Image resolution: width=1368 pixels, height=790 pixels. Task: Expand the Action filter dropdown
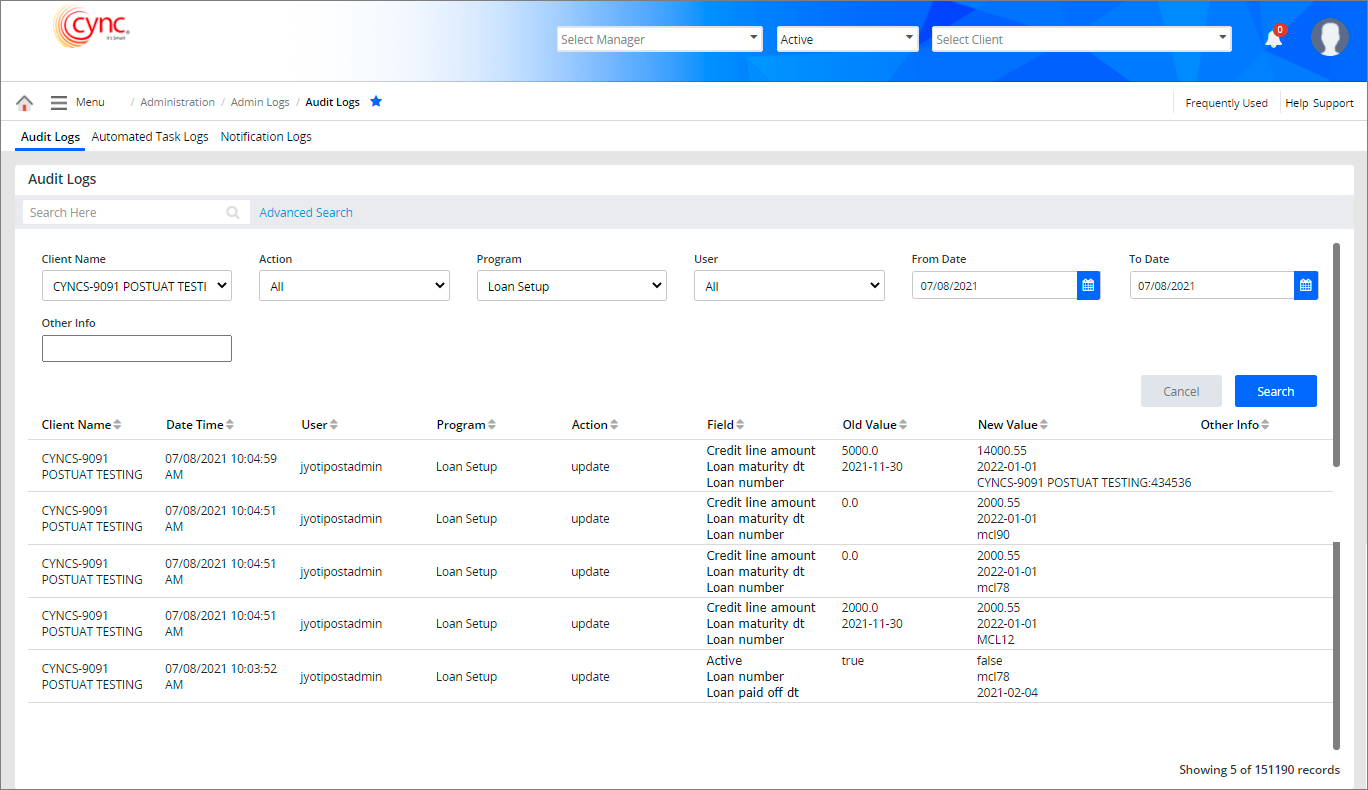354,286
